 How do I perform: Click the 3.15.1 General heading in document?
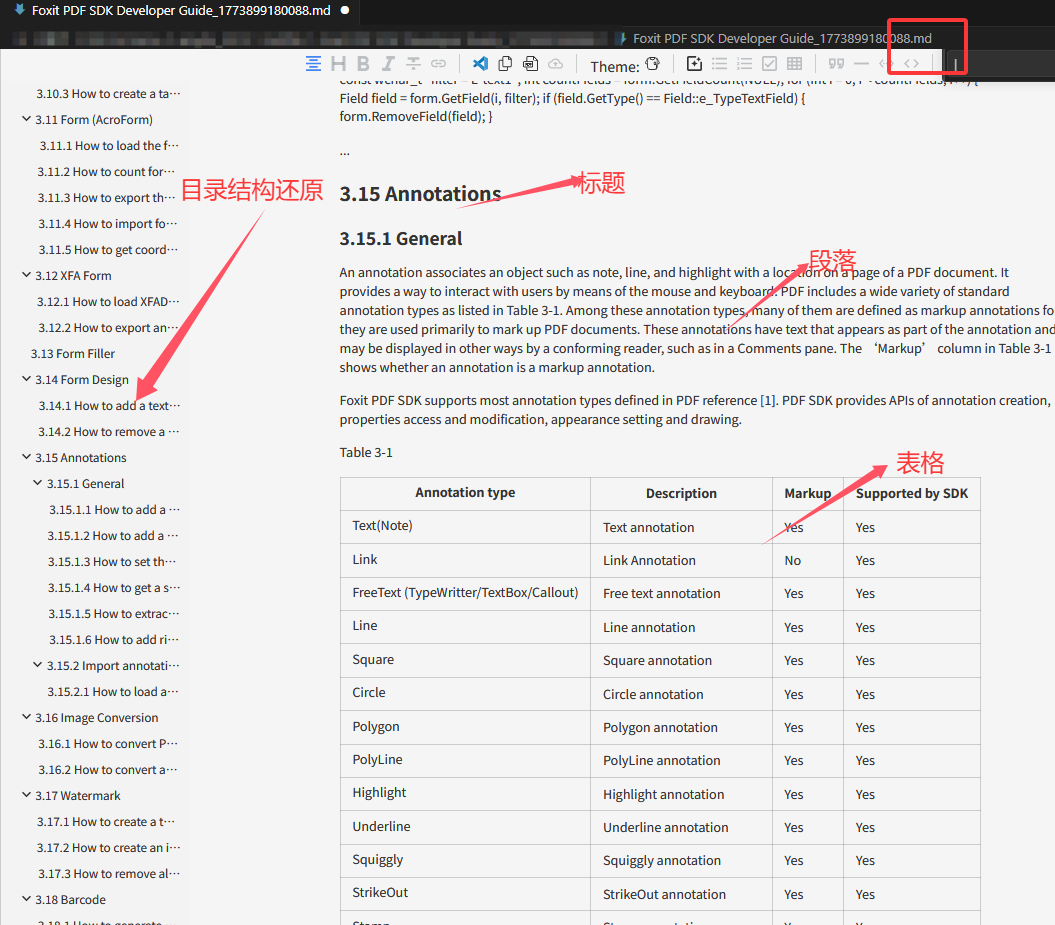[x=401, y=239]
